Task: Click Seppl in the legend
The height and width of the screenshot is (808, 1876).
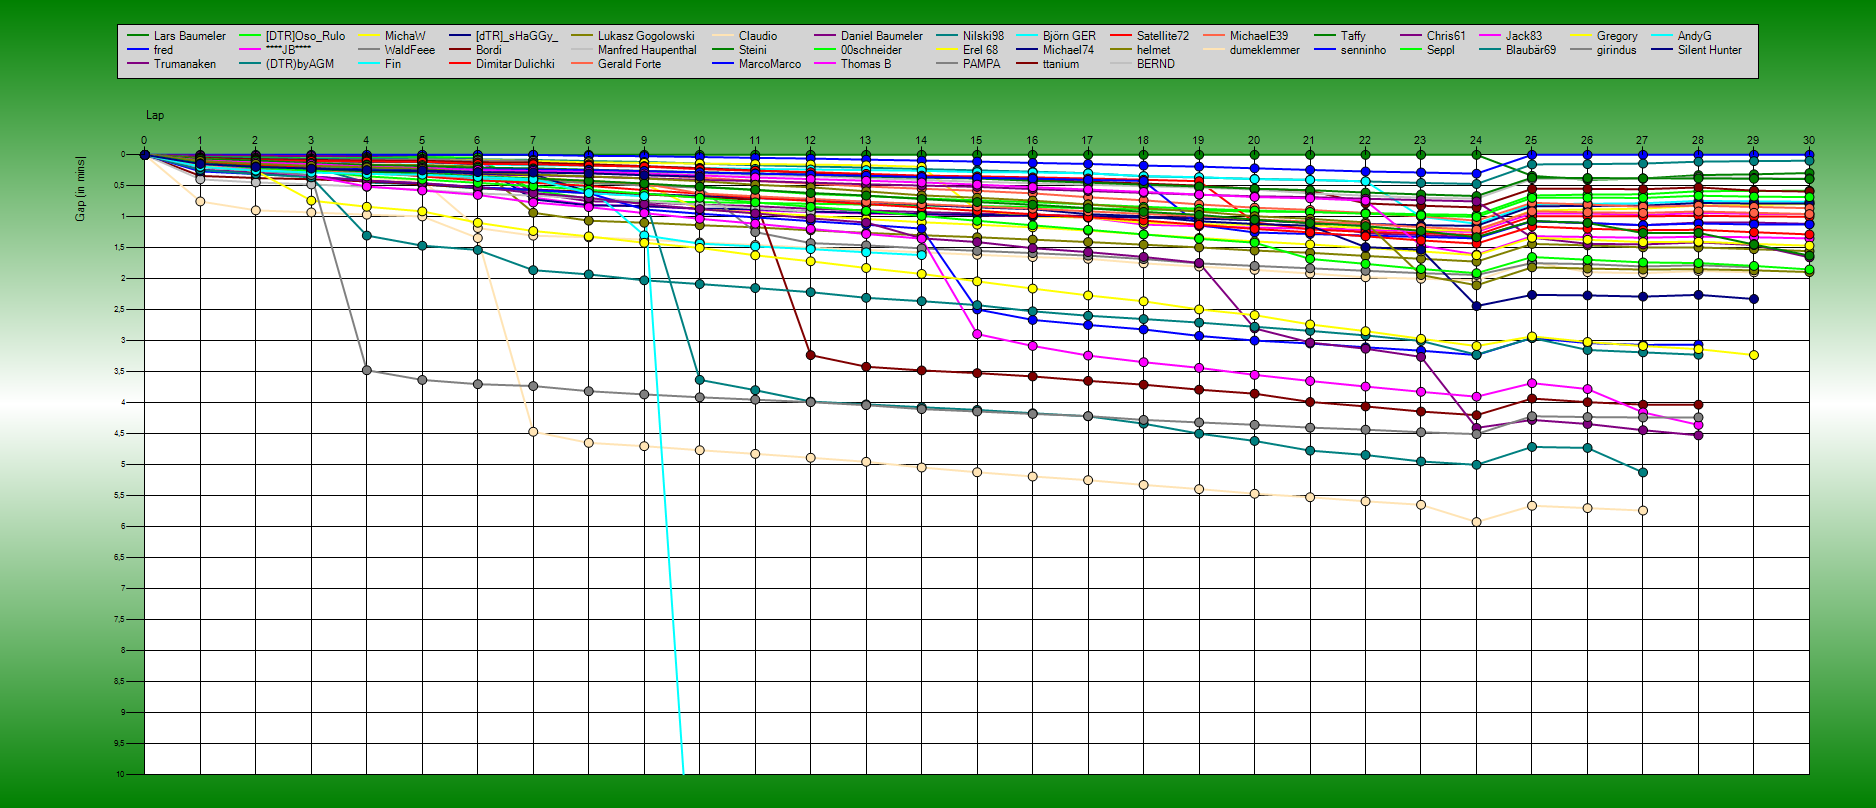Action: coord(1441,50)
